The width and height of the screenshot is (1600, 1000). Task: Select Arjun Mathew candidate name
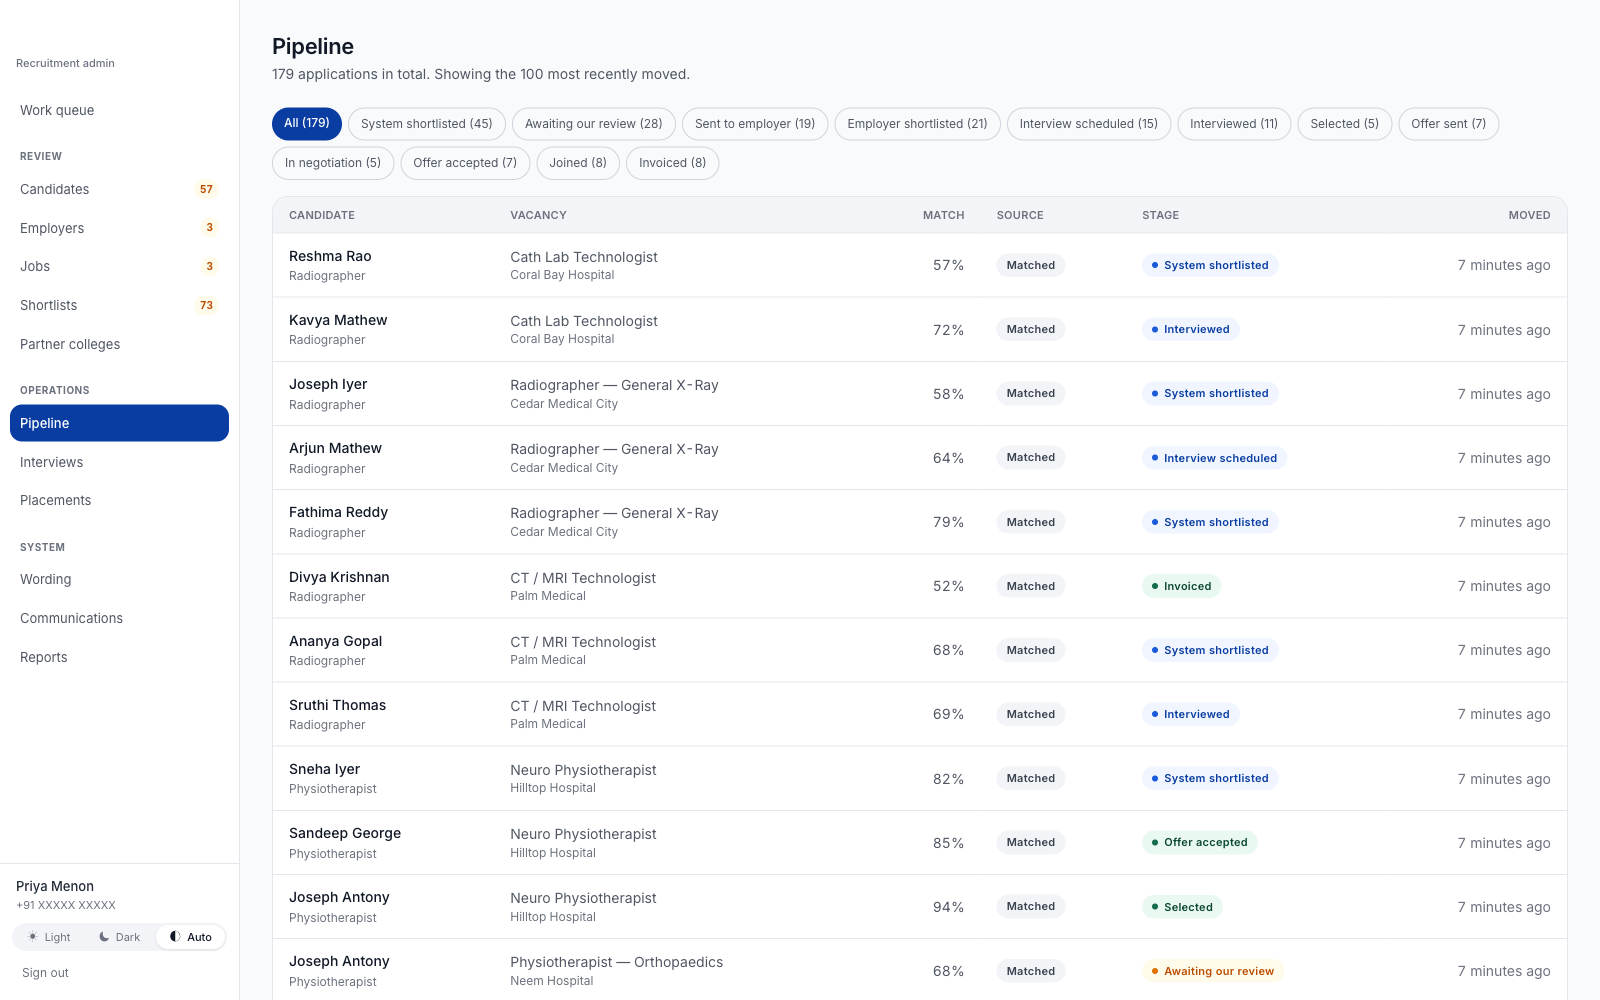click(x=335, y=448)
